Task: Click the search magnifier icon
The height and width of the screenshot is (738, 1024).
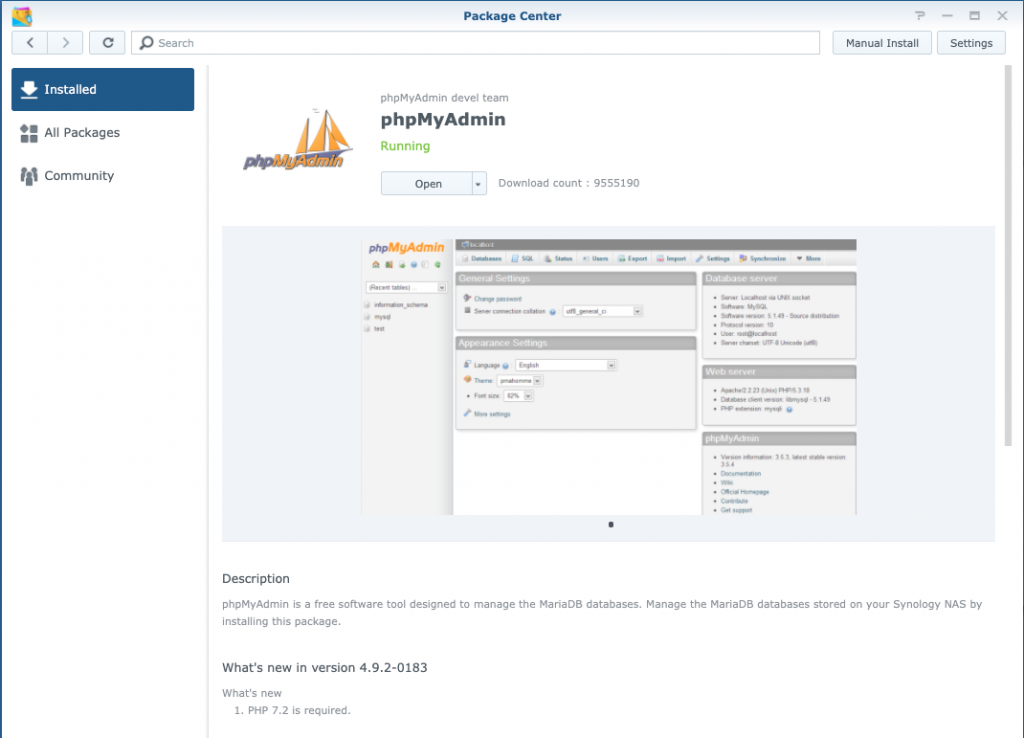Action: pos(147,43)
